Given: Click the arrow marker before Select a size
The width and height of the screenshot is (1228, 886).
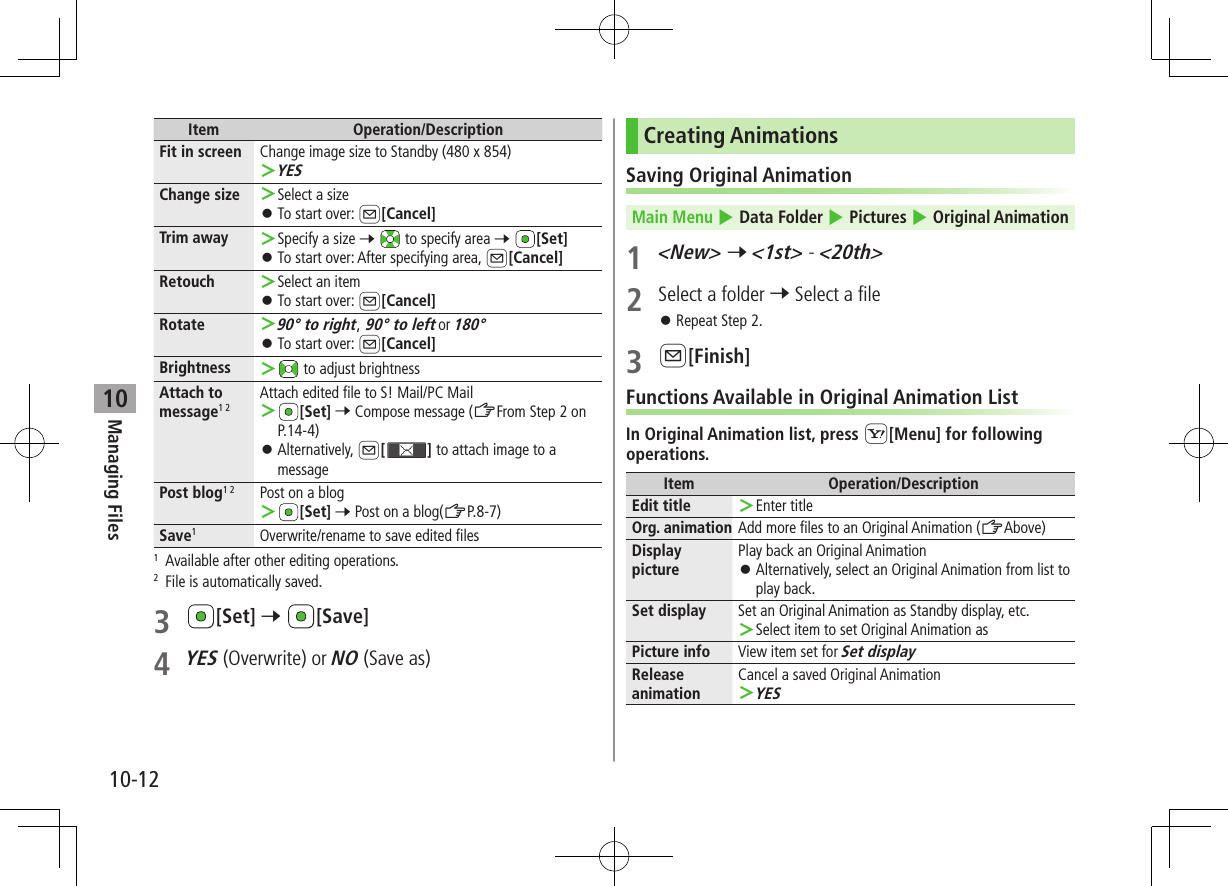Looking at the screenshot, I should pyautogui.click(x=268, y=194).
